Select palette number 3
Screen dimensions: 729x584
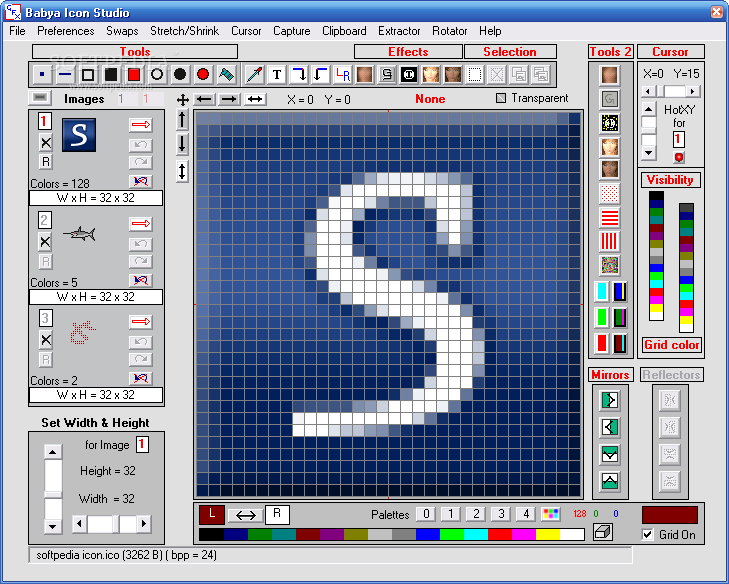pyautogui.click(x=501, y=514)
